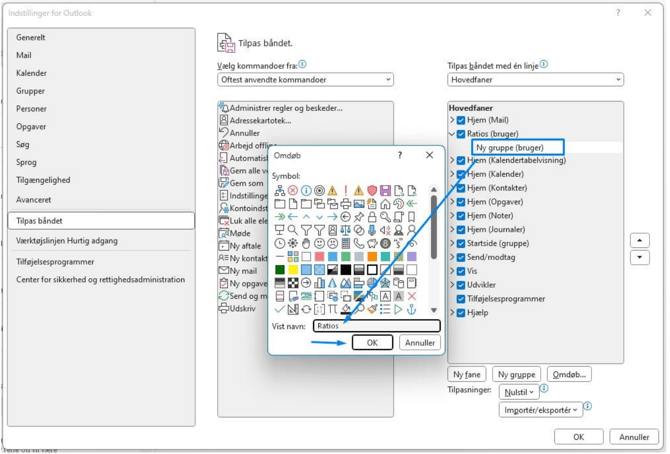The image size is (670, 454).
Task: Pick the org chart hierarchy symbol
Action: tap(280, 190)
